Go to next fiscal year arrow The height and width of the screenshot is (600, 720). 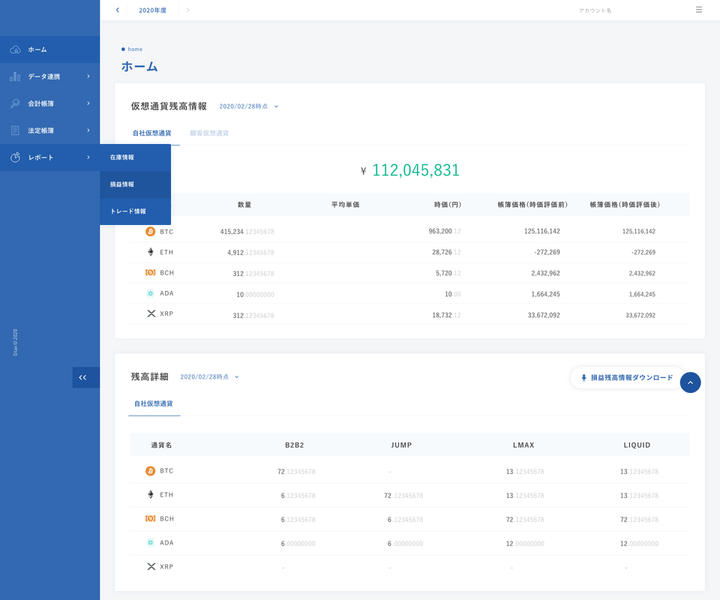coord(188,10)
